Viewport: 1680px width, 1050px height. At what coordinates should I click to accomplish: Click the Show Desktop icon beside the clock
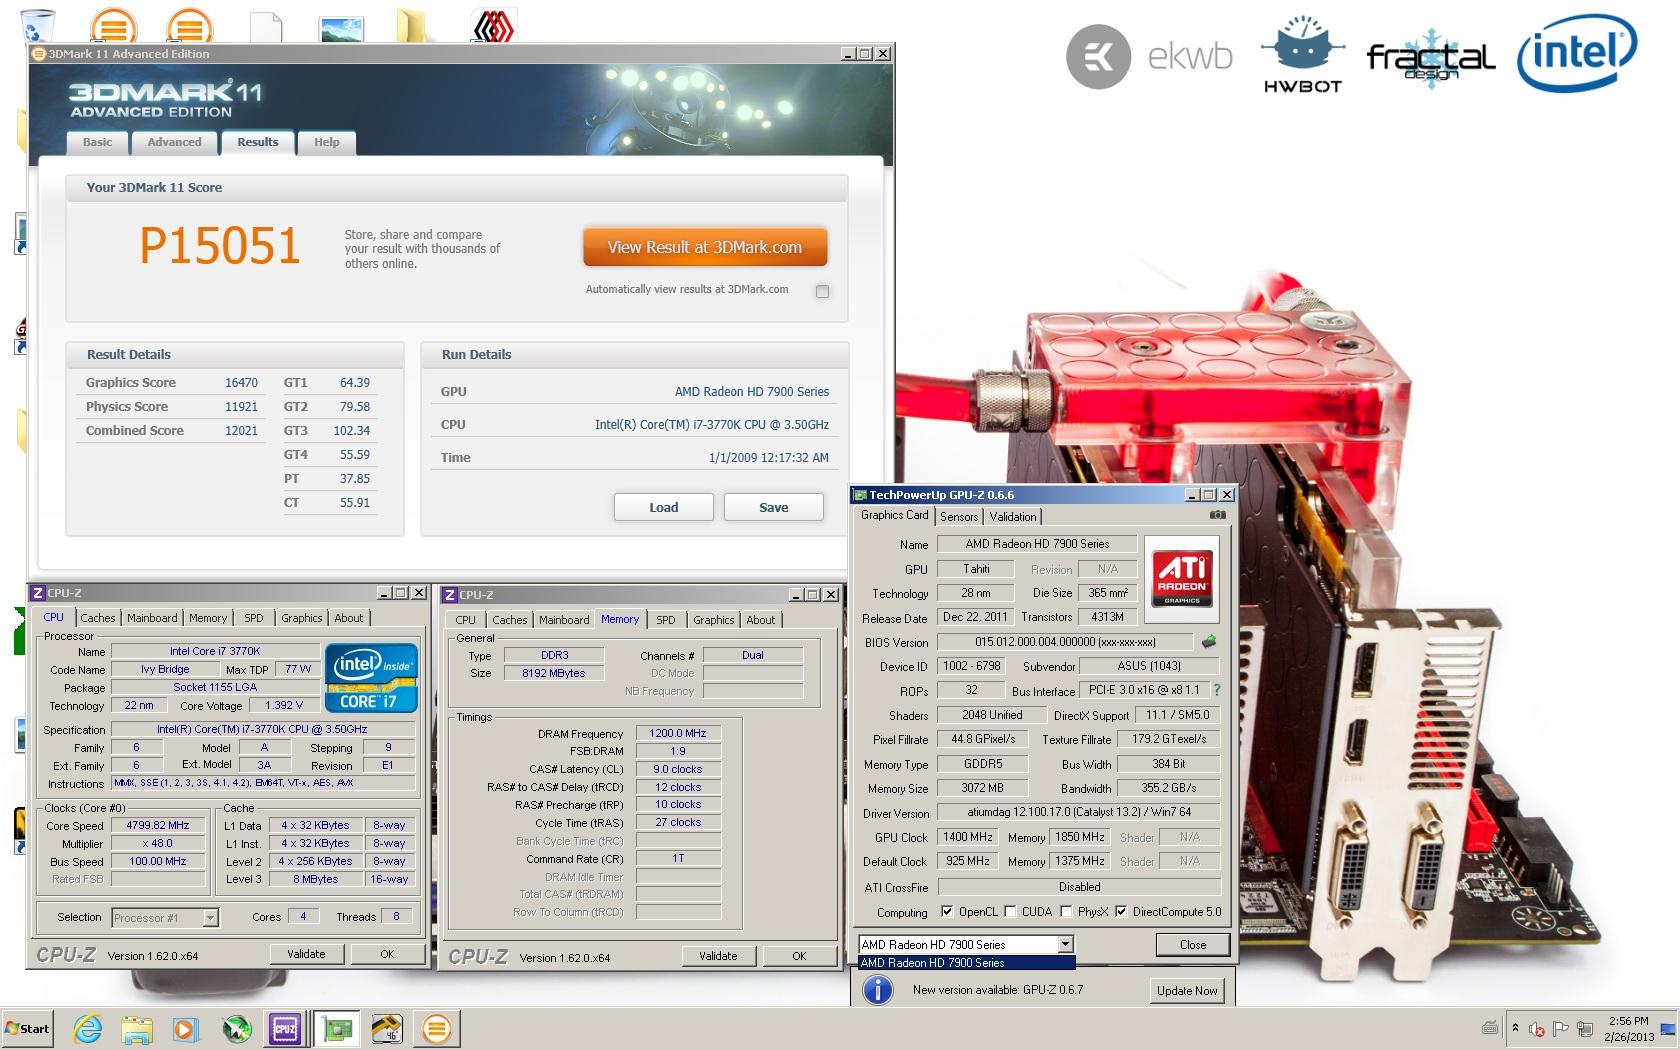1670,1028
